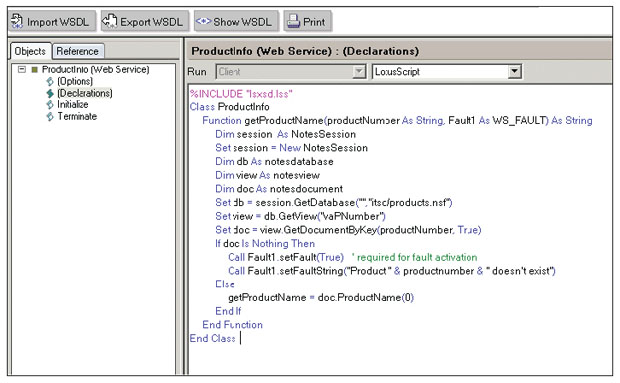The height and width of the screenshot is (383, 620).
Task: Switch to the Reference tab
Action: [78, 51]
